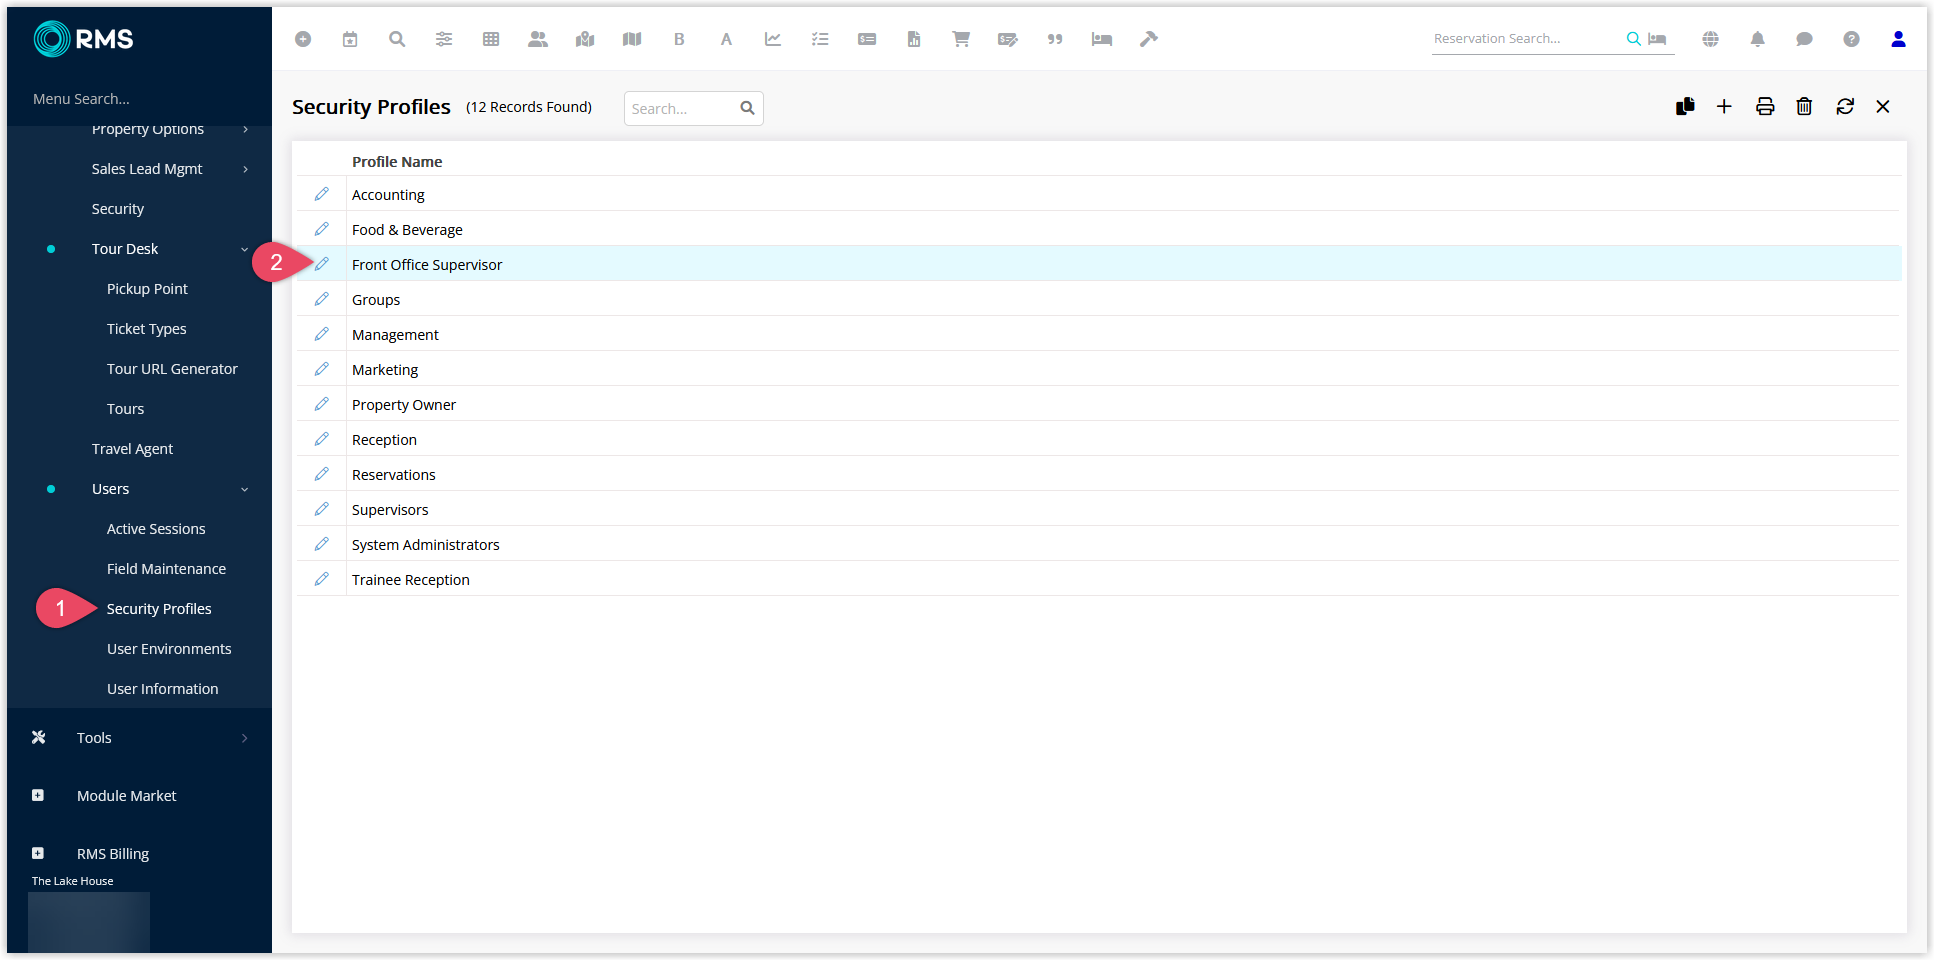Viewport: 1935px width, 961px height.
Task: Click the hammer tool icon
Action: point(1149,39)
